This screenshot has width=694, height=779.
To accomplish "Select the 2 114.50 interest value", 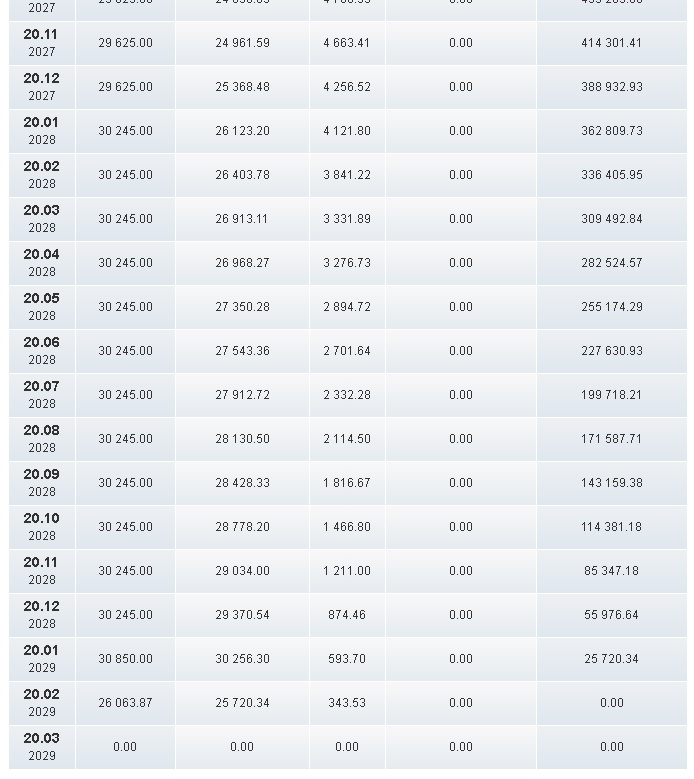I will tap(347, 439).
